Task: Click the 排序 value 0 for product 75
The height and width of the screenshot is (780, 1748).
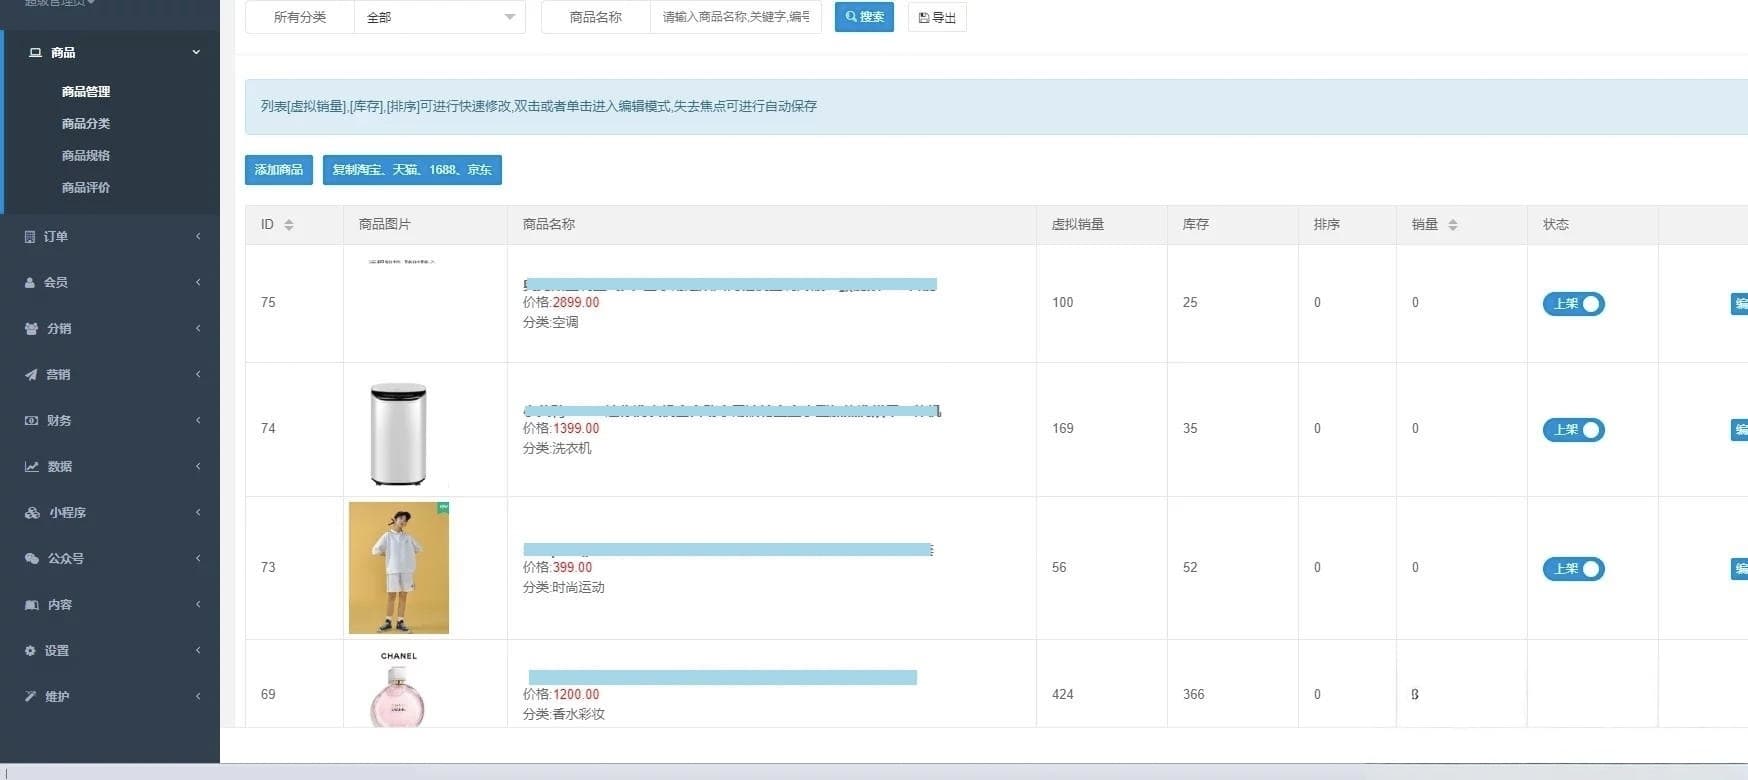Action: 1317,303
